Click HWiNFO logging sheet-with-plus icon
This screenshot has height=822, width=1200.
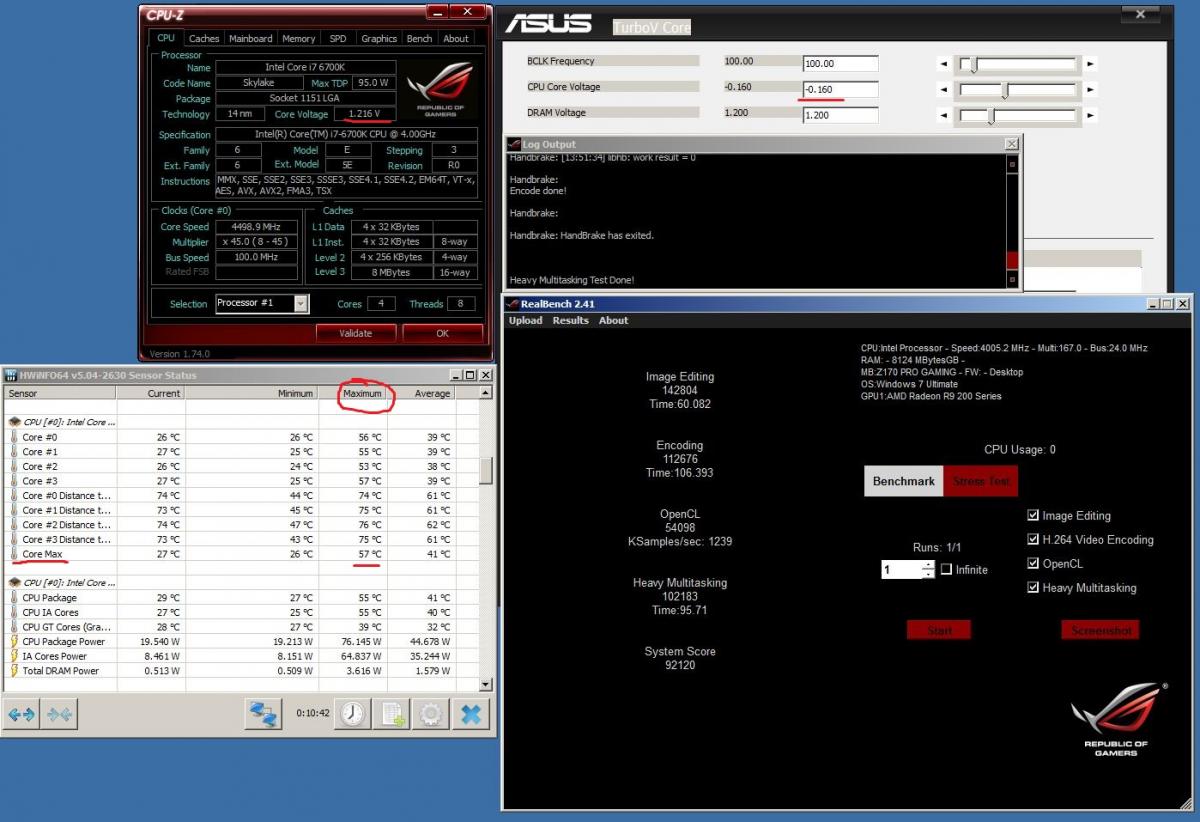(x=393, y=714)
